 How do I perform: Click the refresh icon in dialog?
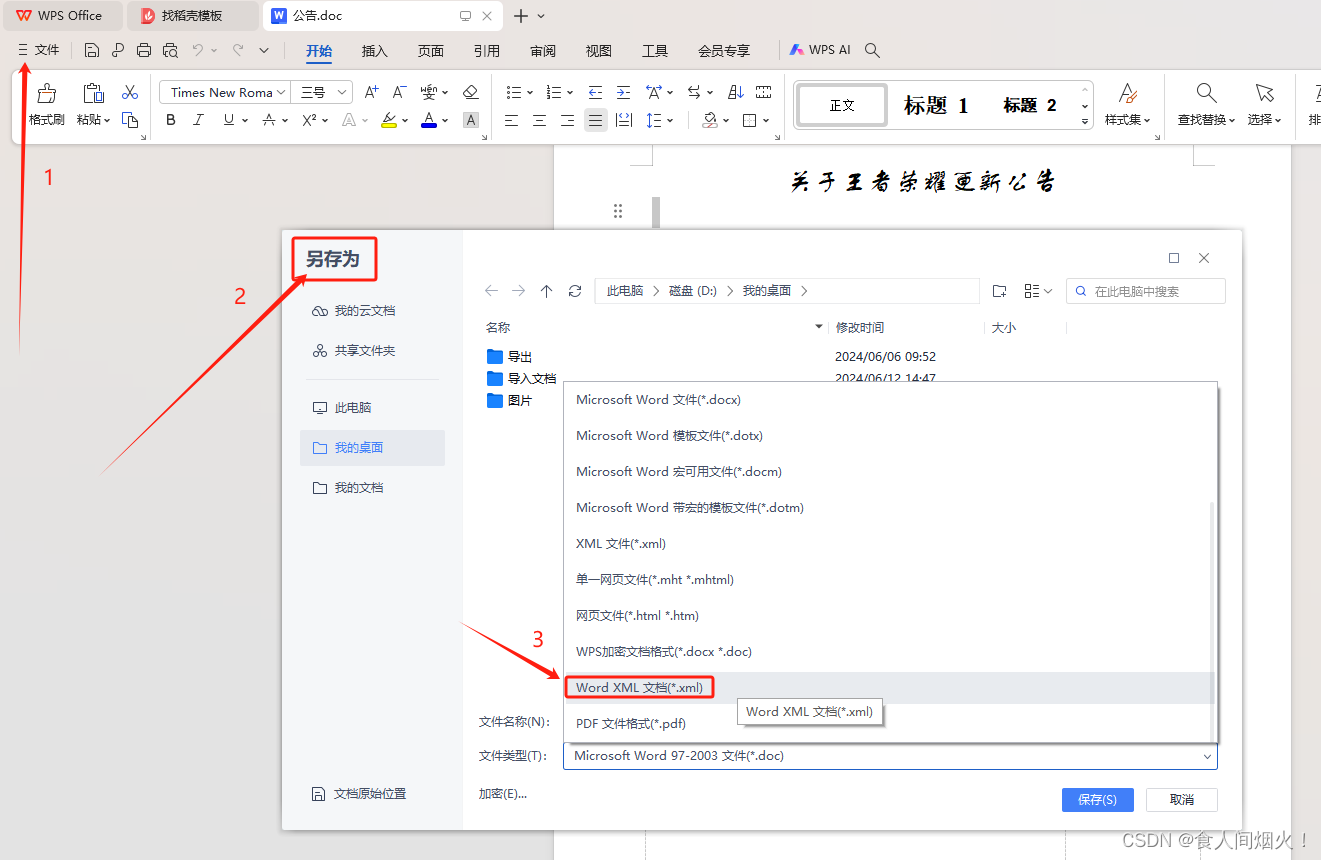[x=575, y=291]
